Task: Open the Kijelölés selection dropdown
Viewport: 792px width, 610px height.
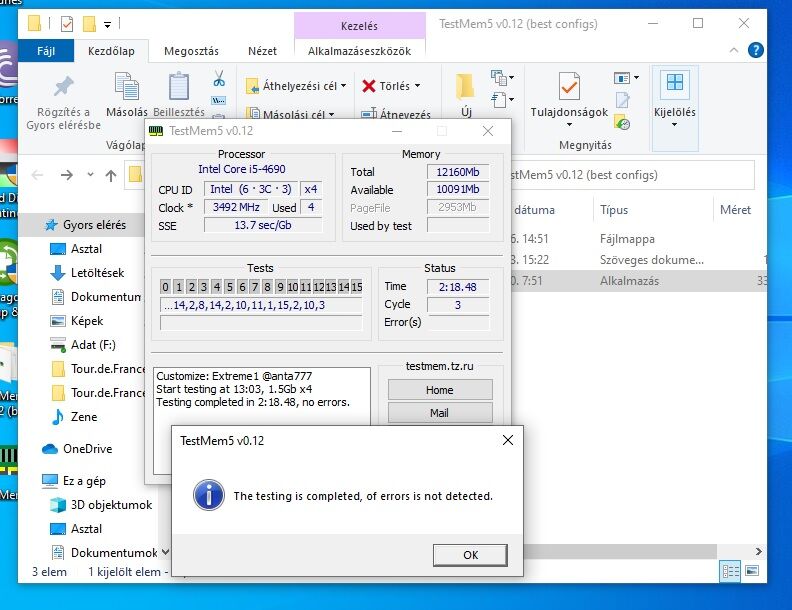Action: pos(675,108)
